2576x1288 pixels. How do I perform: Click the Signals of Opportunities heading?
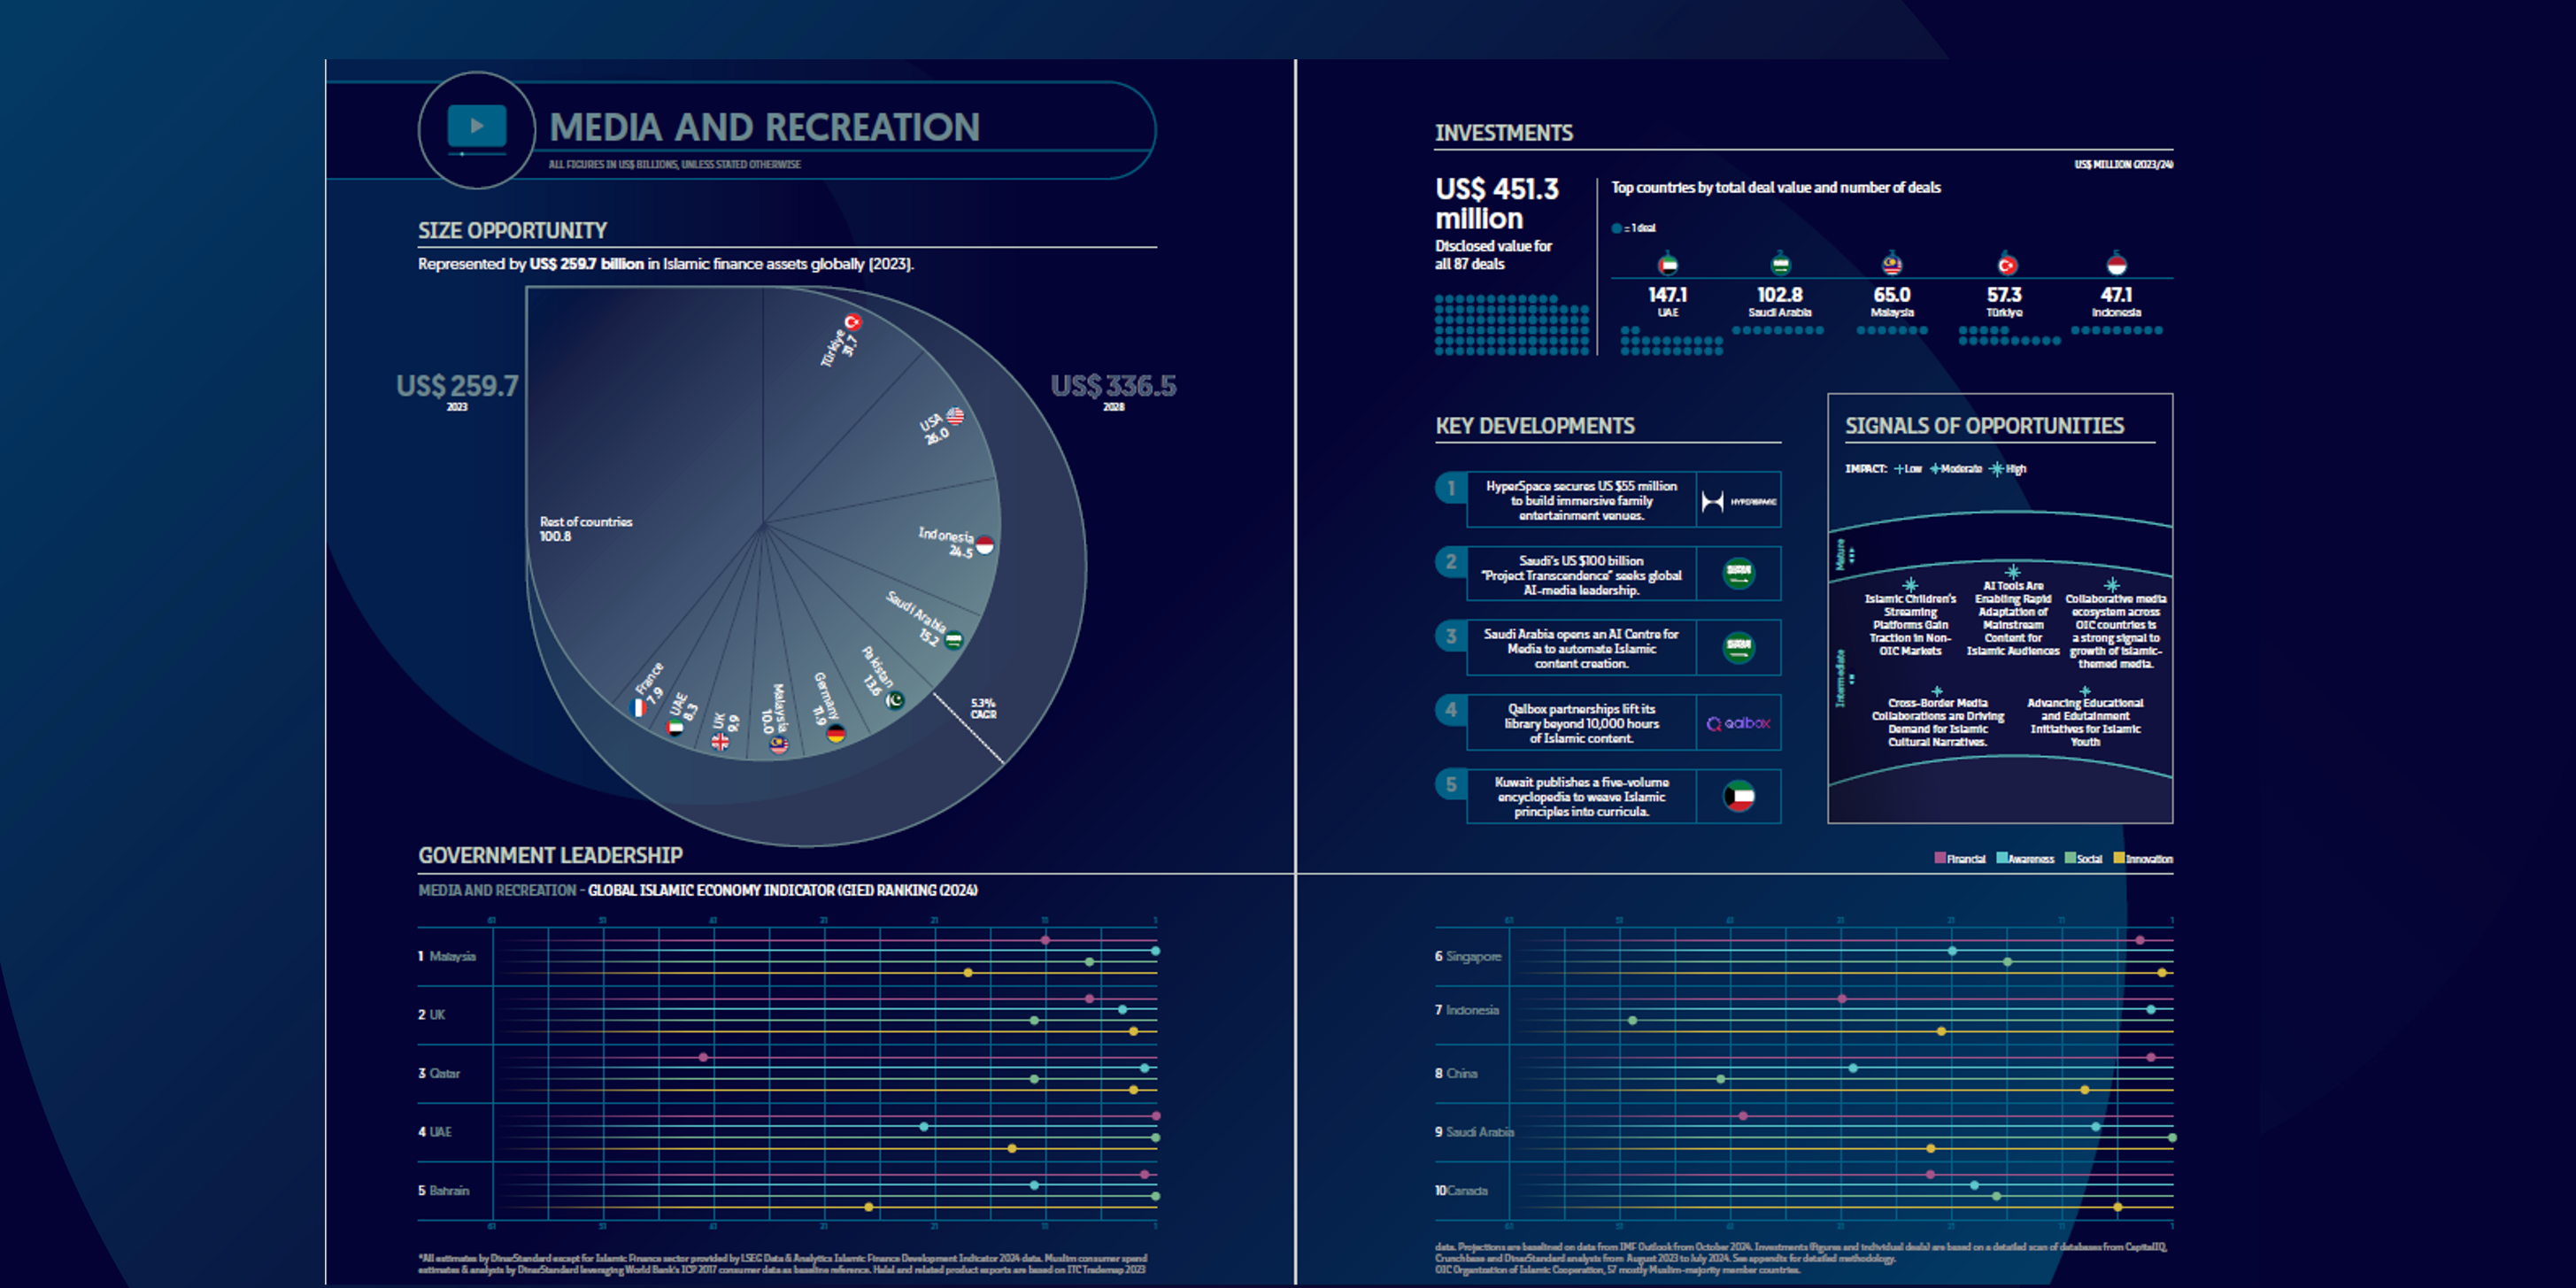point(1984,426)
